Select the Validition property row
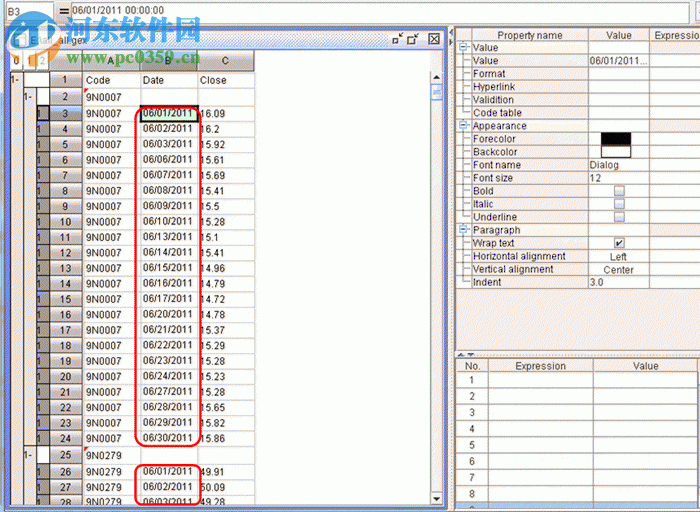This screenshot has width=700, height=512. [529, 100]
